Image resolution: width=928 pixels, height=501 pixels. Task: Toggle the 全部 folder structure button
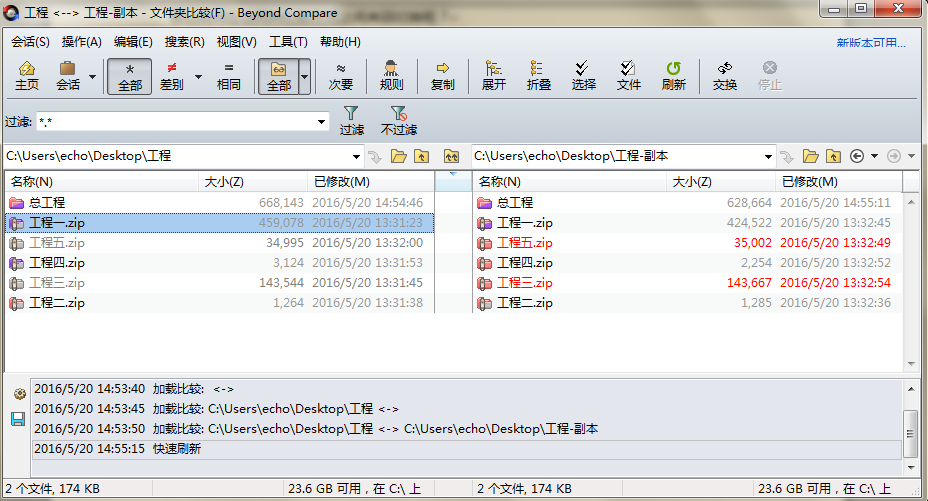click(x=278, y=76)
